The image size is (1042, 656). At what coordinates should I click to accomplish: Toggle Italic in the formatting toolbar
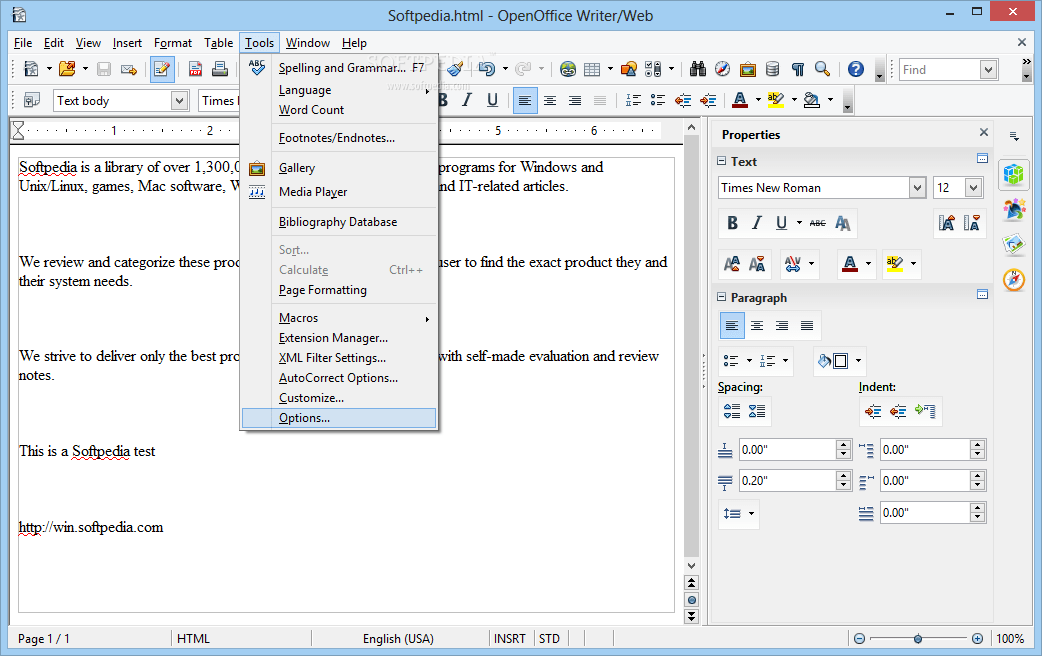(467, 100)
